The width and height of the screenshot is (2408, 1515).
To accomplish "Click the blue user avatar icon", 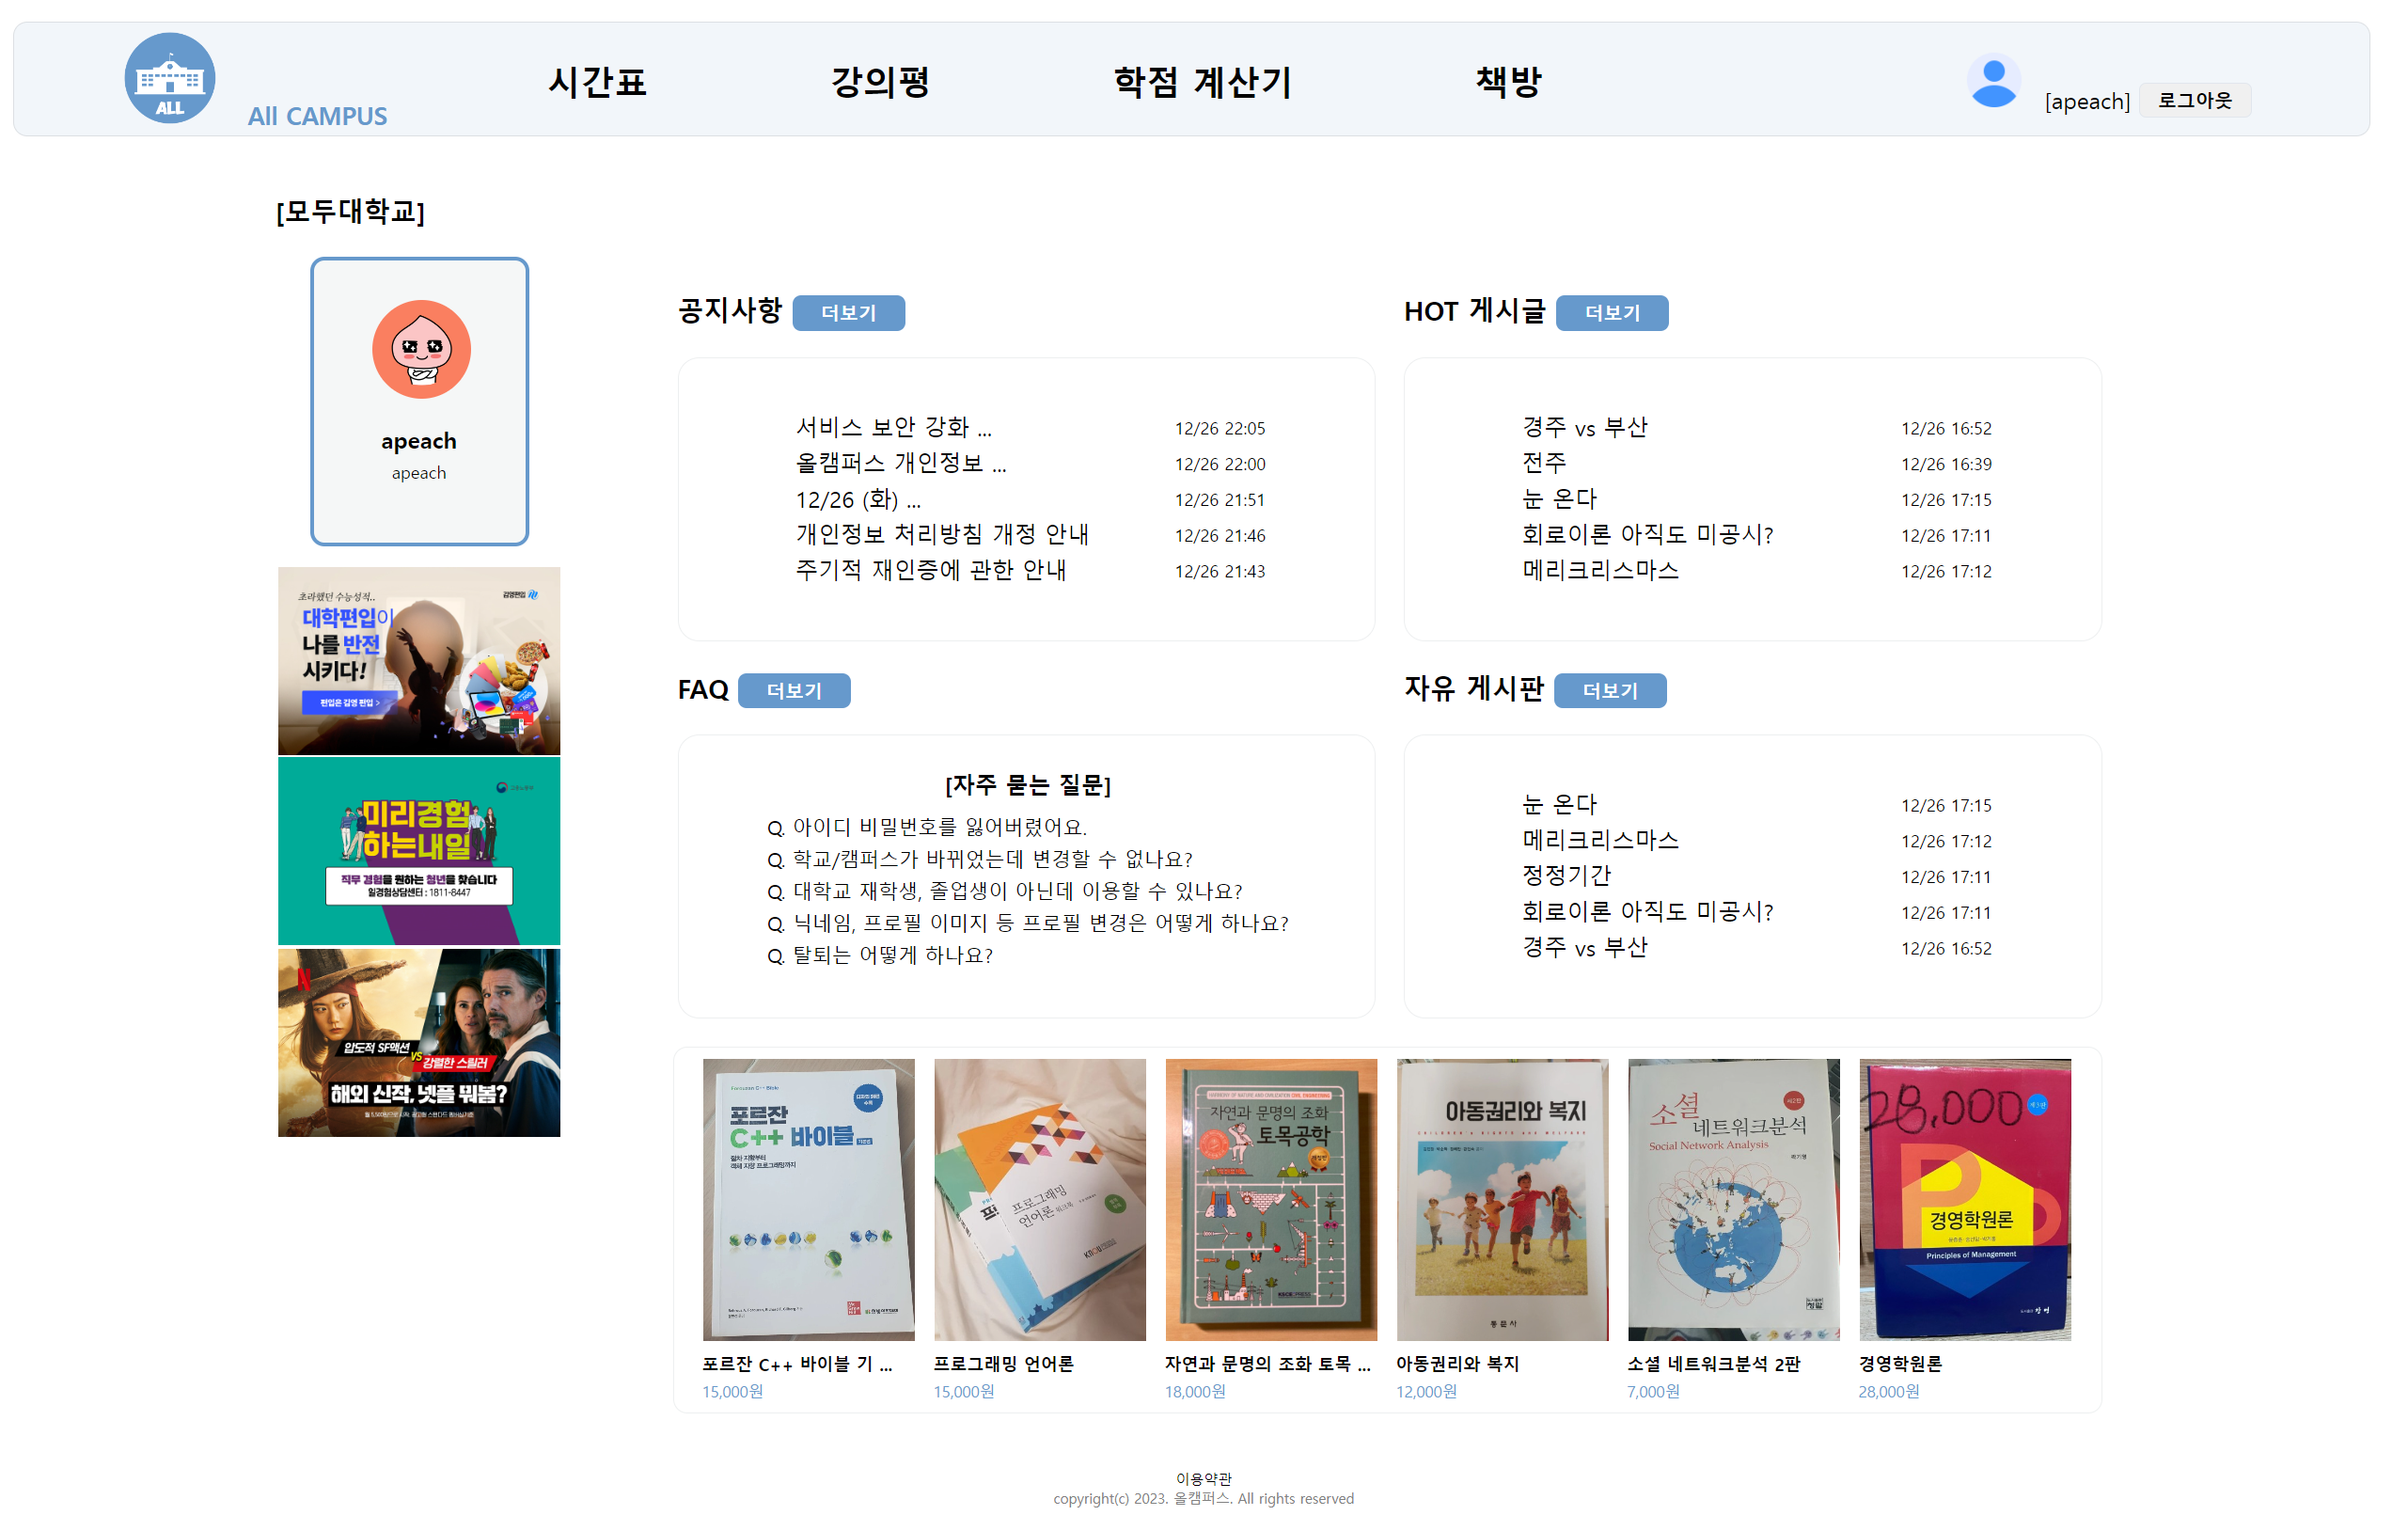I will (1994, 81).
